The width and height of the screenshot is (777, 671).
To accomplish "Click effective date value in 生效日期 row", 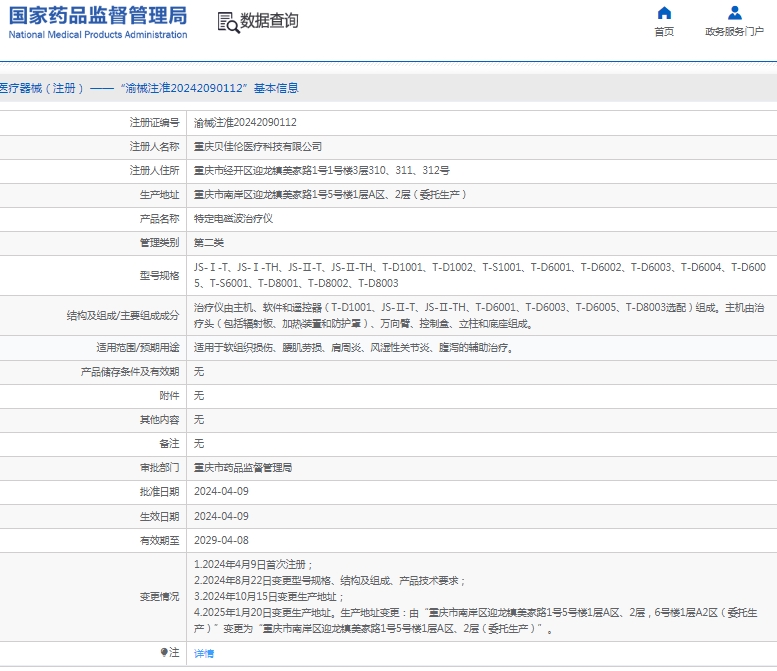I will (x=221, y=516).
